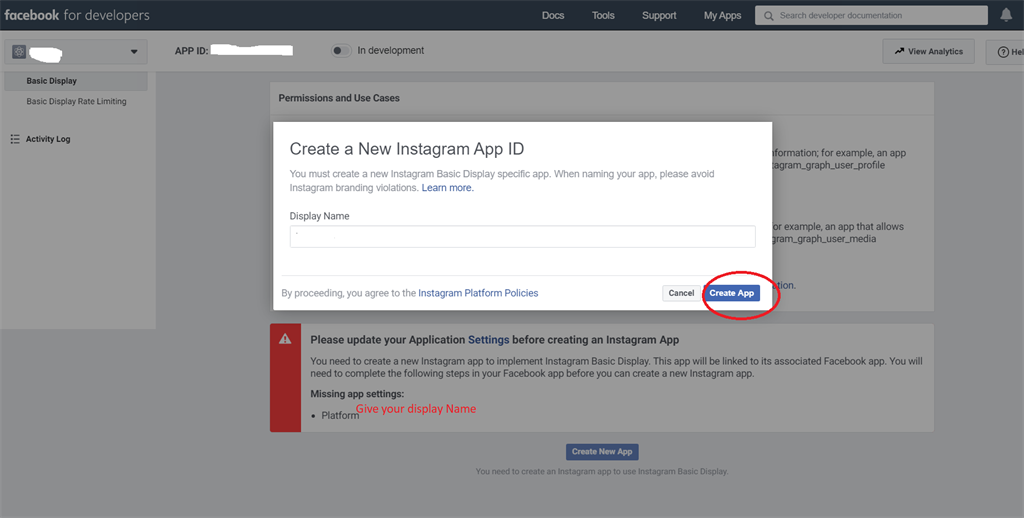Viewport: 1024px width, 518px height.
Task: Click the Create New App button
Action: pyautogui.click(x=602, y=451)
